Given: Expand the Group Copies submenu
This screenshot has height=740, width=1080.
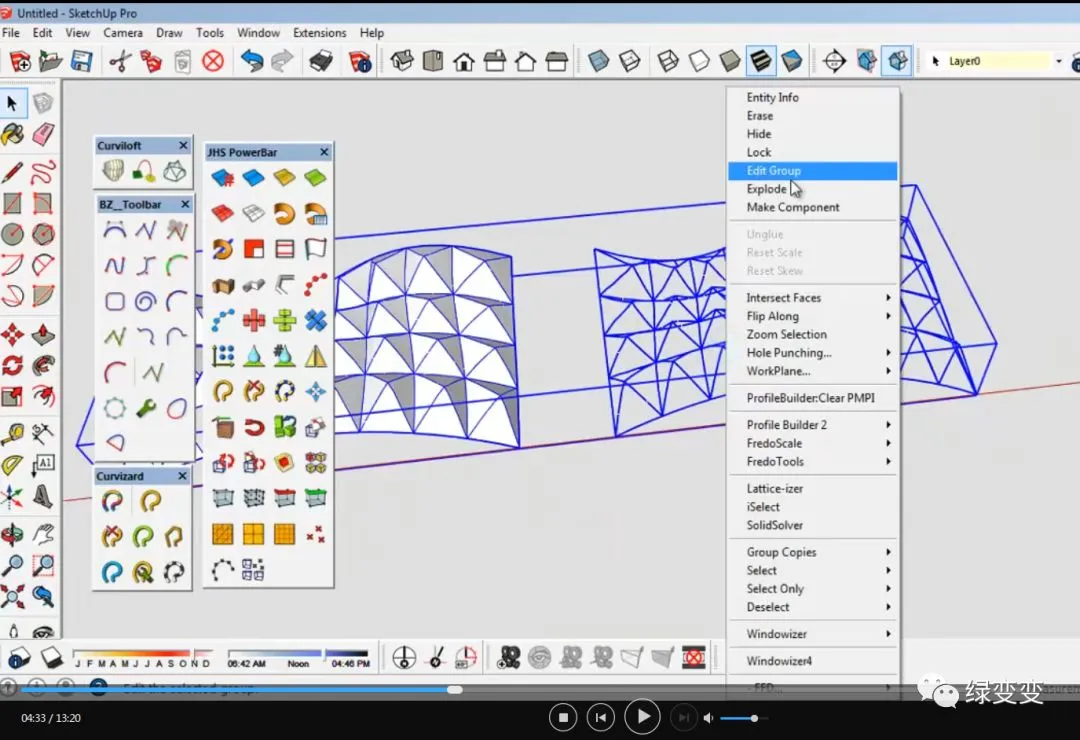Looking at the screenshot, I should (x=813, y=552).
